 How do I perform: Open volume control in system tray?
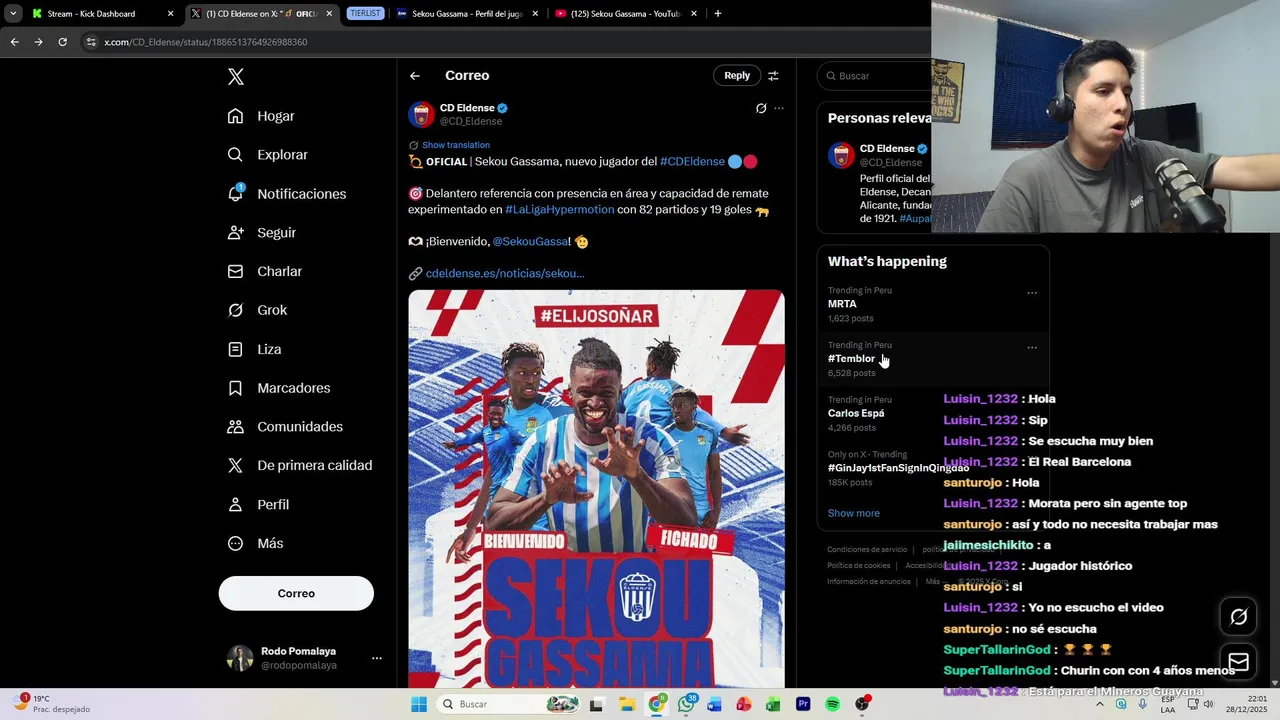coord(1208,704)
